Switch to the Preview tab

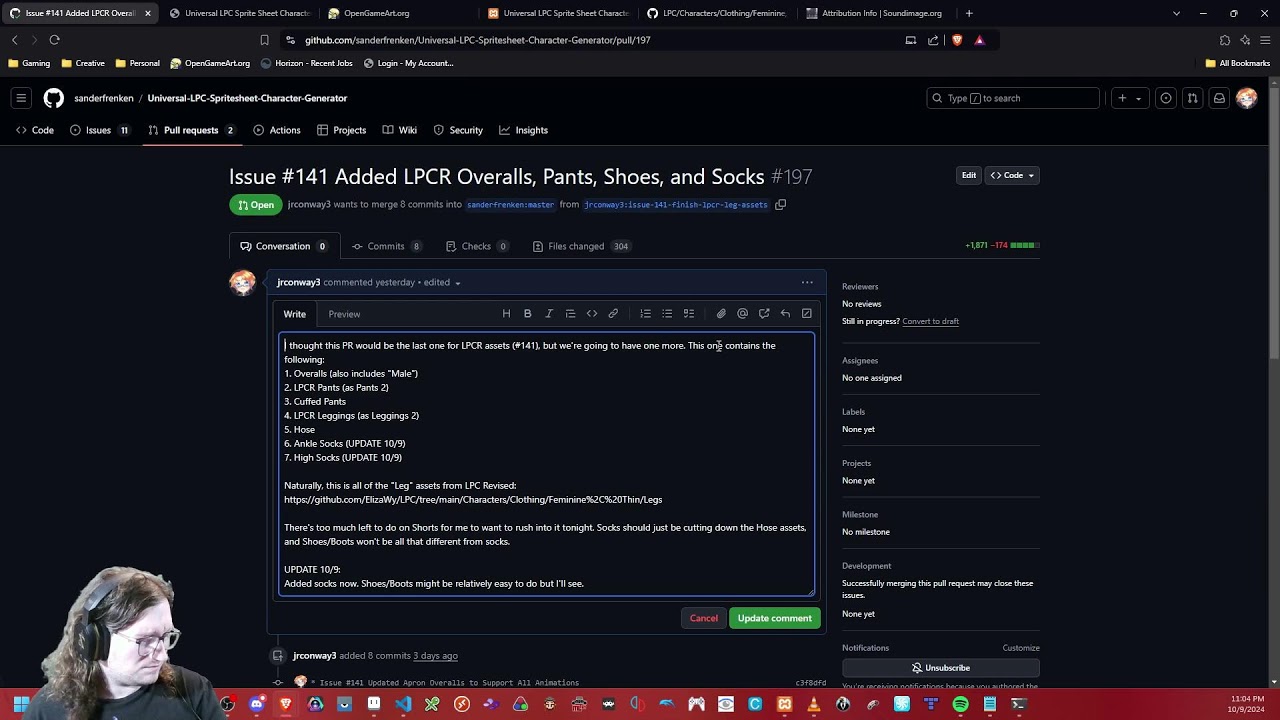(344, 314)
